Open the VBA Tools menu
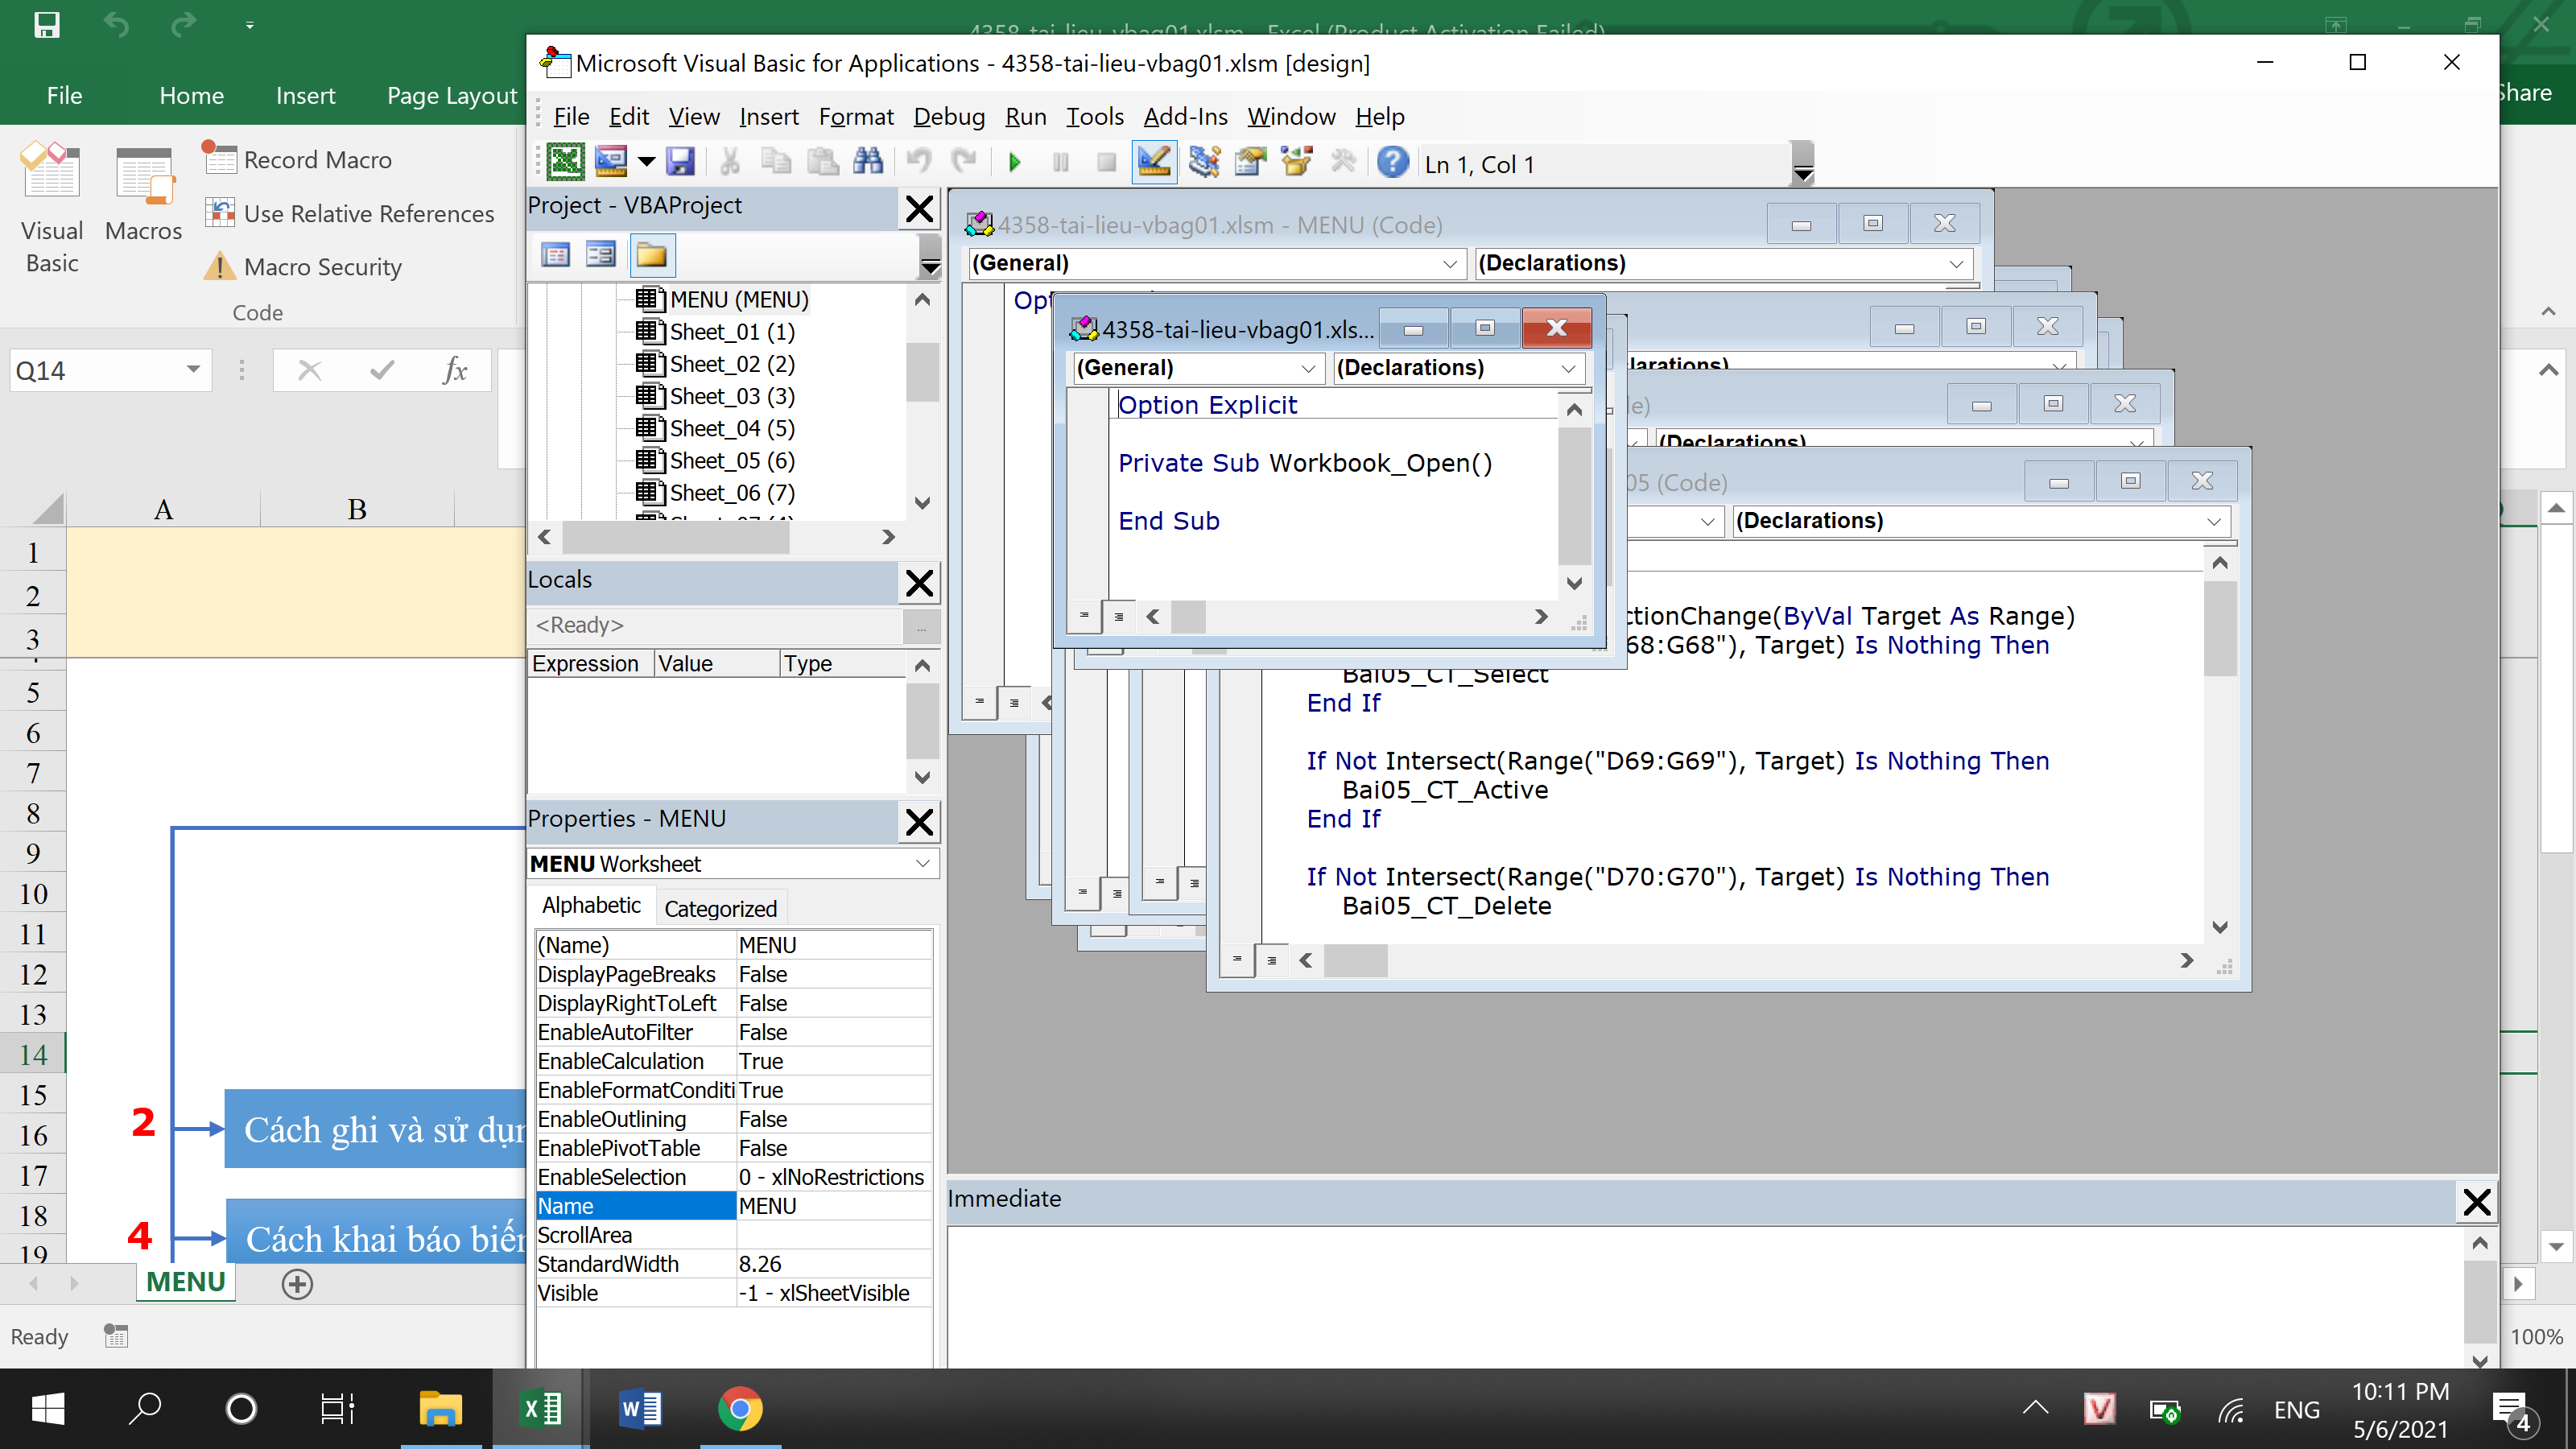Viewport: 2576px width, 1449px height. coord(1094,117)
